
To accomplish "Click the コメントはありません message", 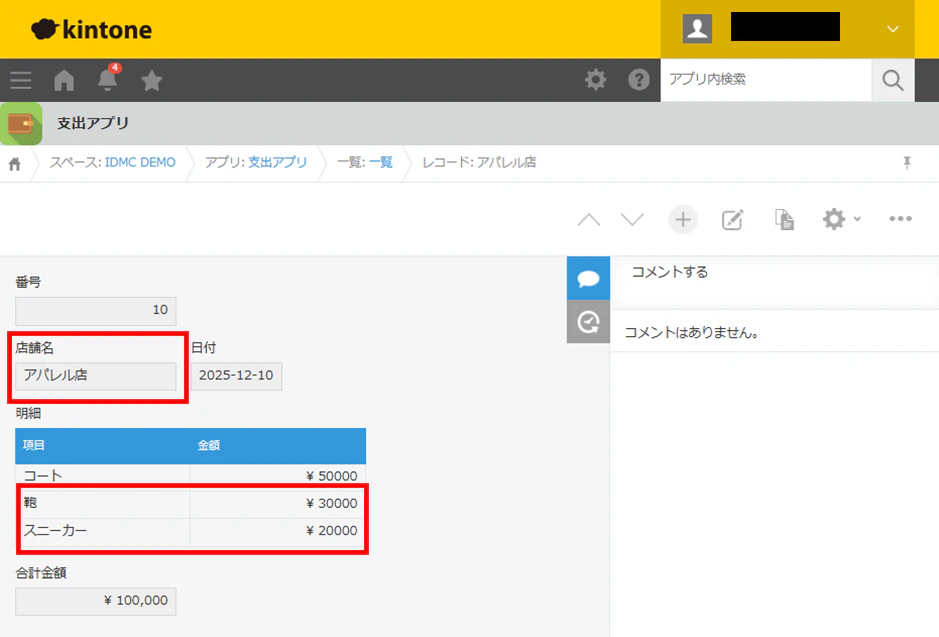I will click(x=692, y=333).
